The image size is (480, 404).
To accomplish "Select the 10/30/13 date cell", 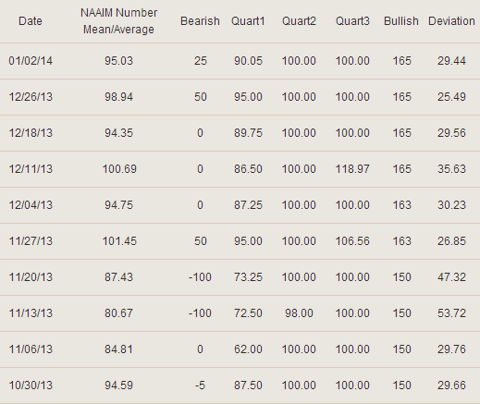I will (31, 385).
